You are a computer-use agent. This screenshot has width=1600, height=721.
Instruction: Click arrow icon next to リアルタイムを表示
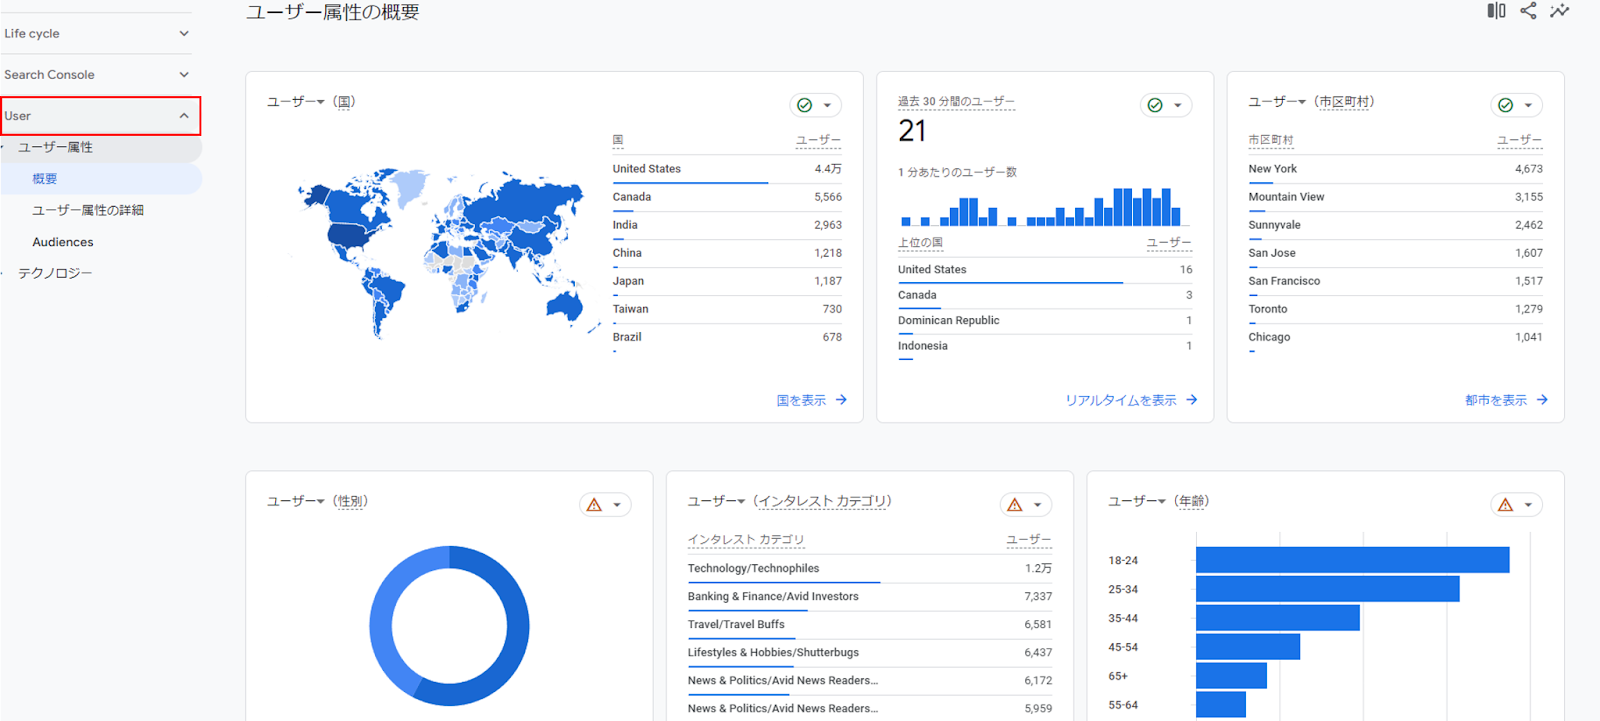1192,400
